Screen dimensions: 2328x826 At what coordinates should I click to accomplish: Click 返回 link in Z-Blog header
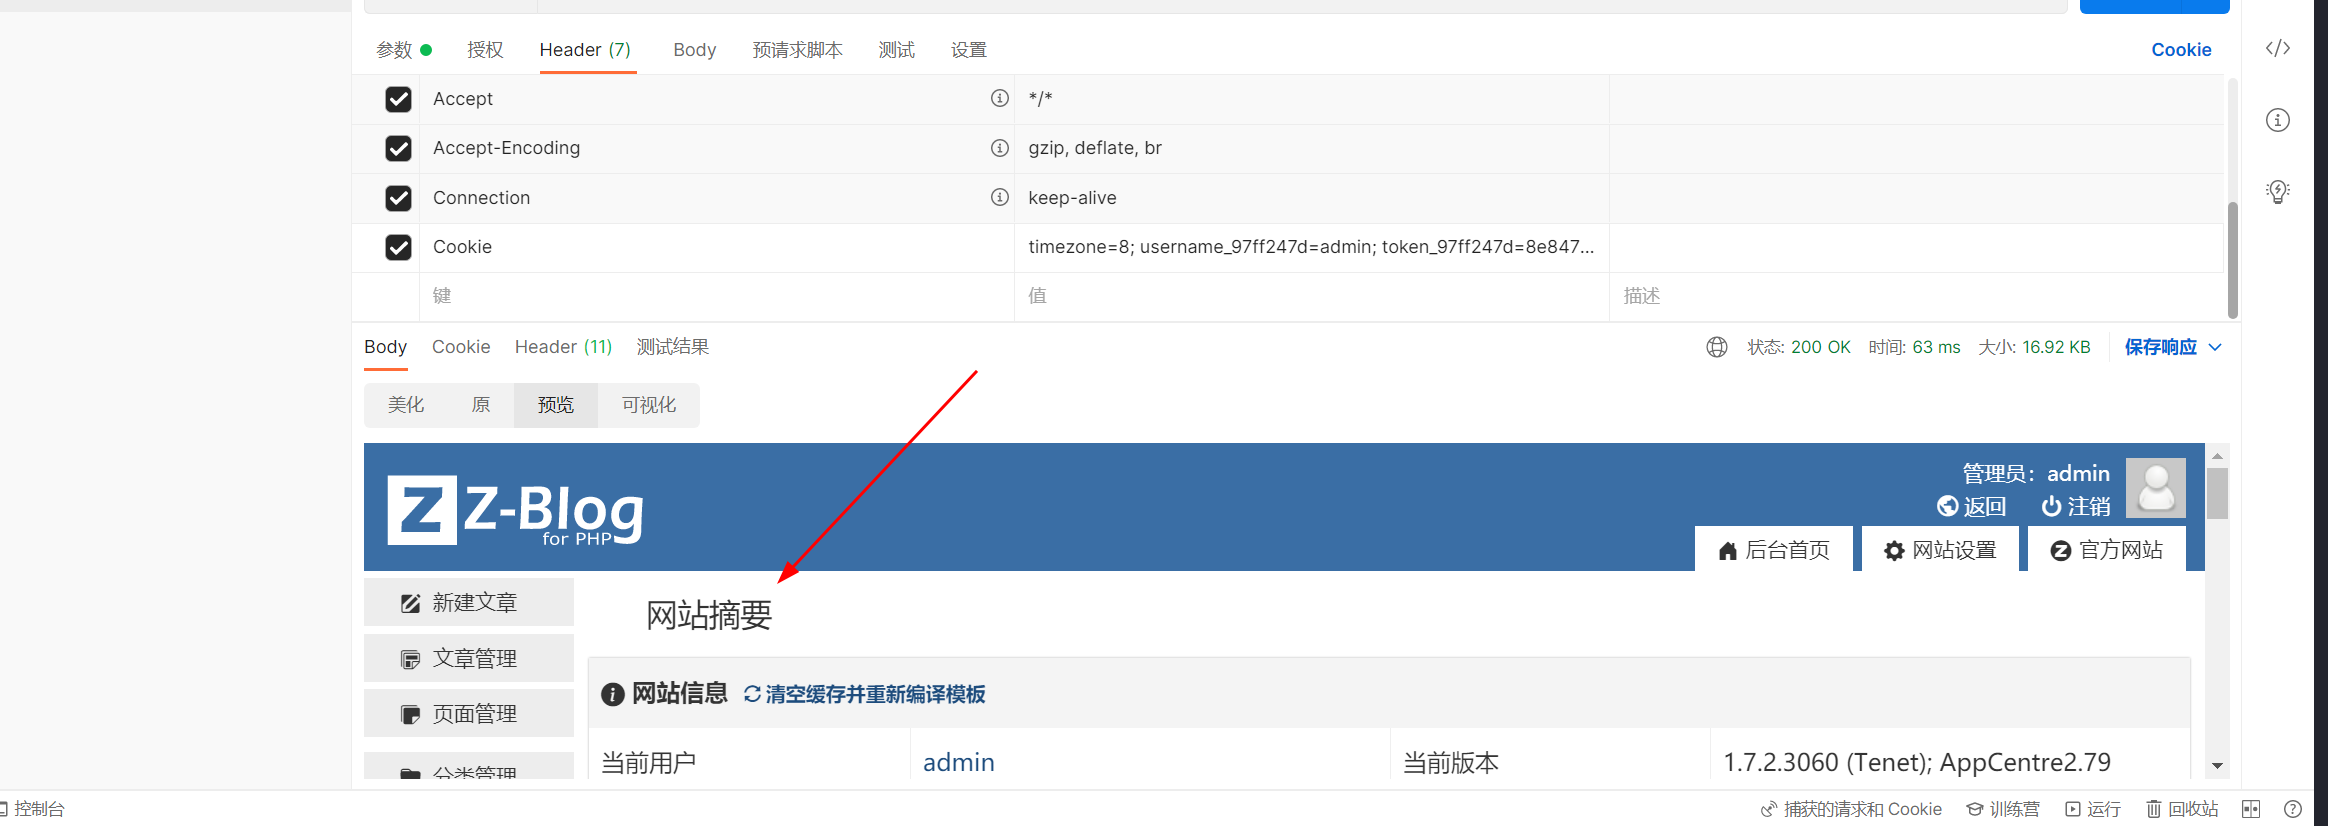pos(1972,506)
